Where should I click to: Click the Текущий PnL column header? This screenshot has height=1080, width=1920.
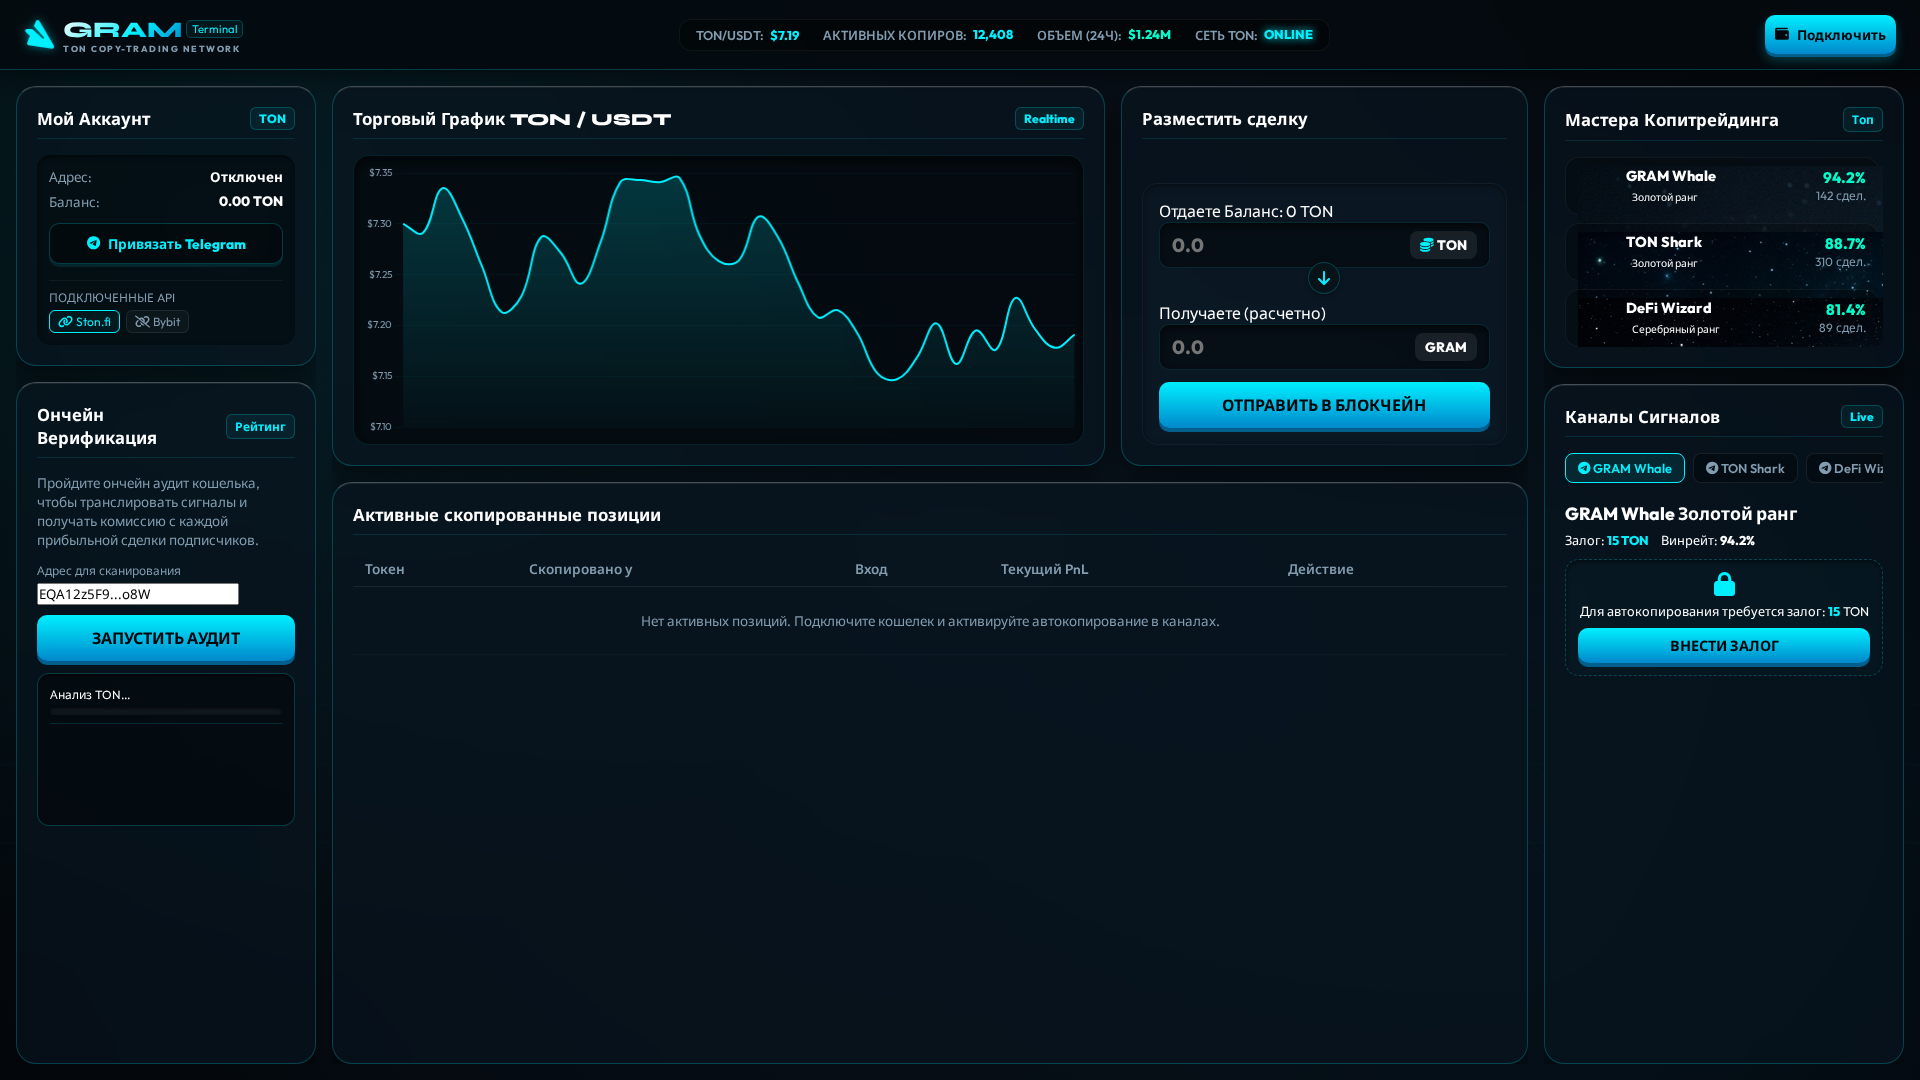(x=1044, y=569)
